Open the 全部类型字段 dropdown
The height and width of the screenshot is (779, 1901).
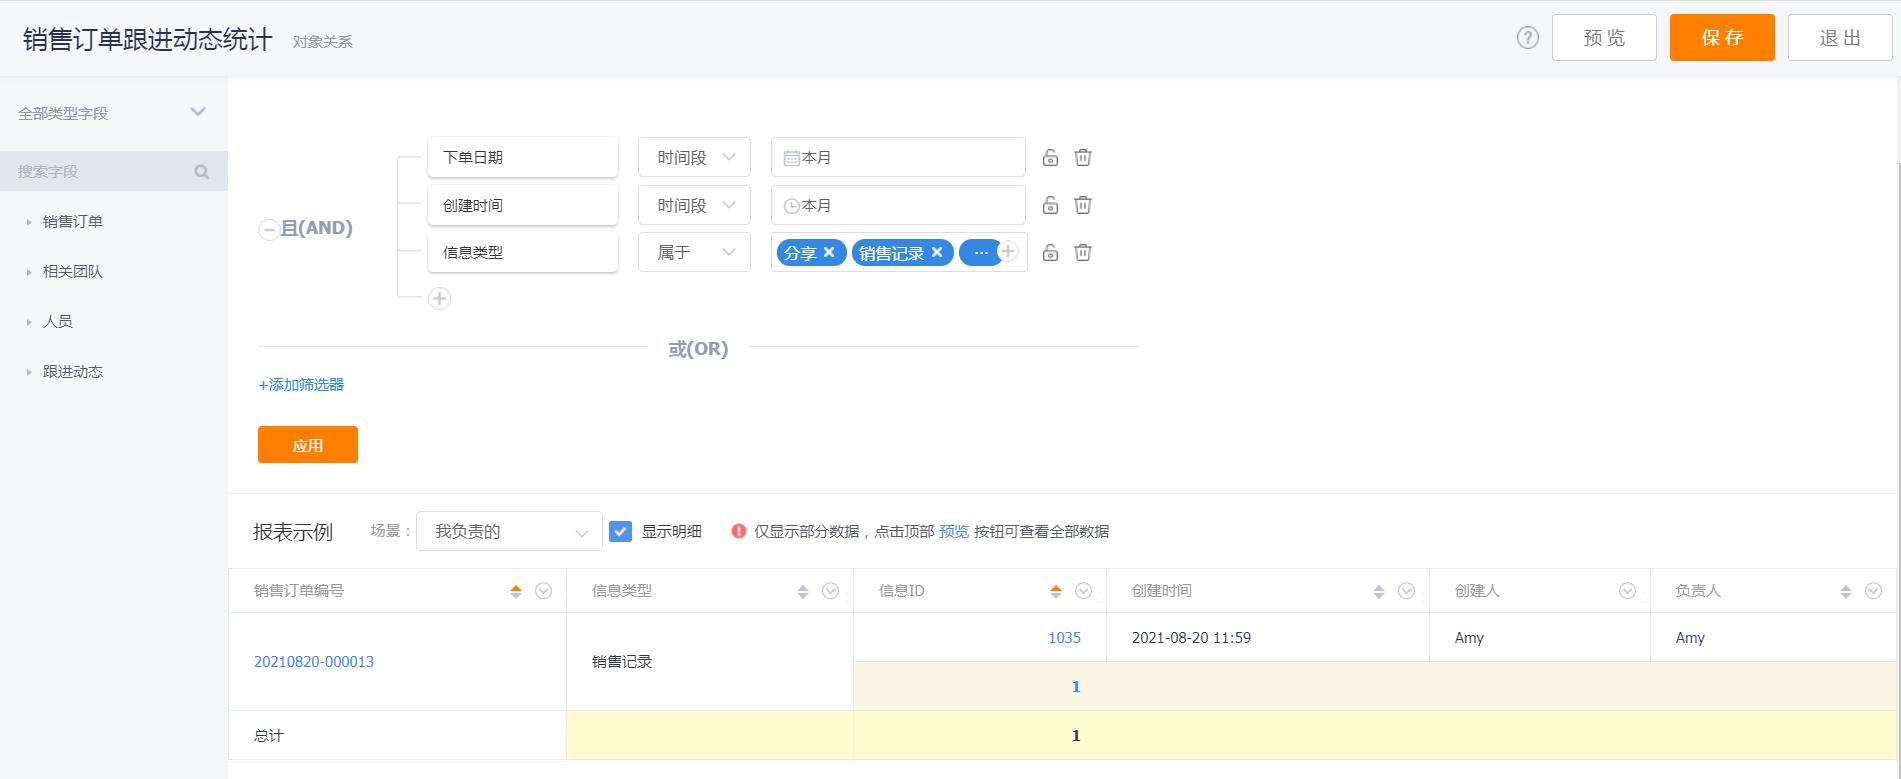113,113
